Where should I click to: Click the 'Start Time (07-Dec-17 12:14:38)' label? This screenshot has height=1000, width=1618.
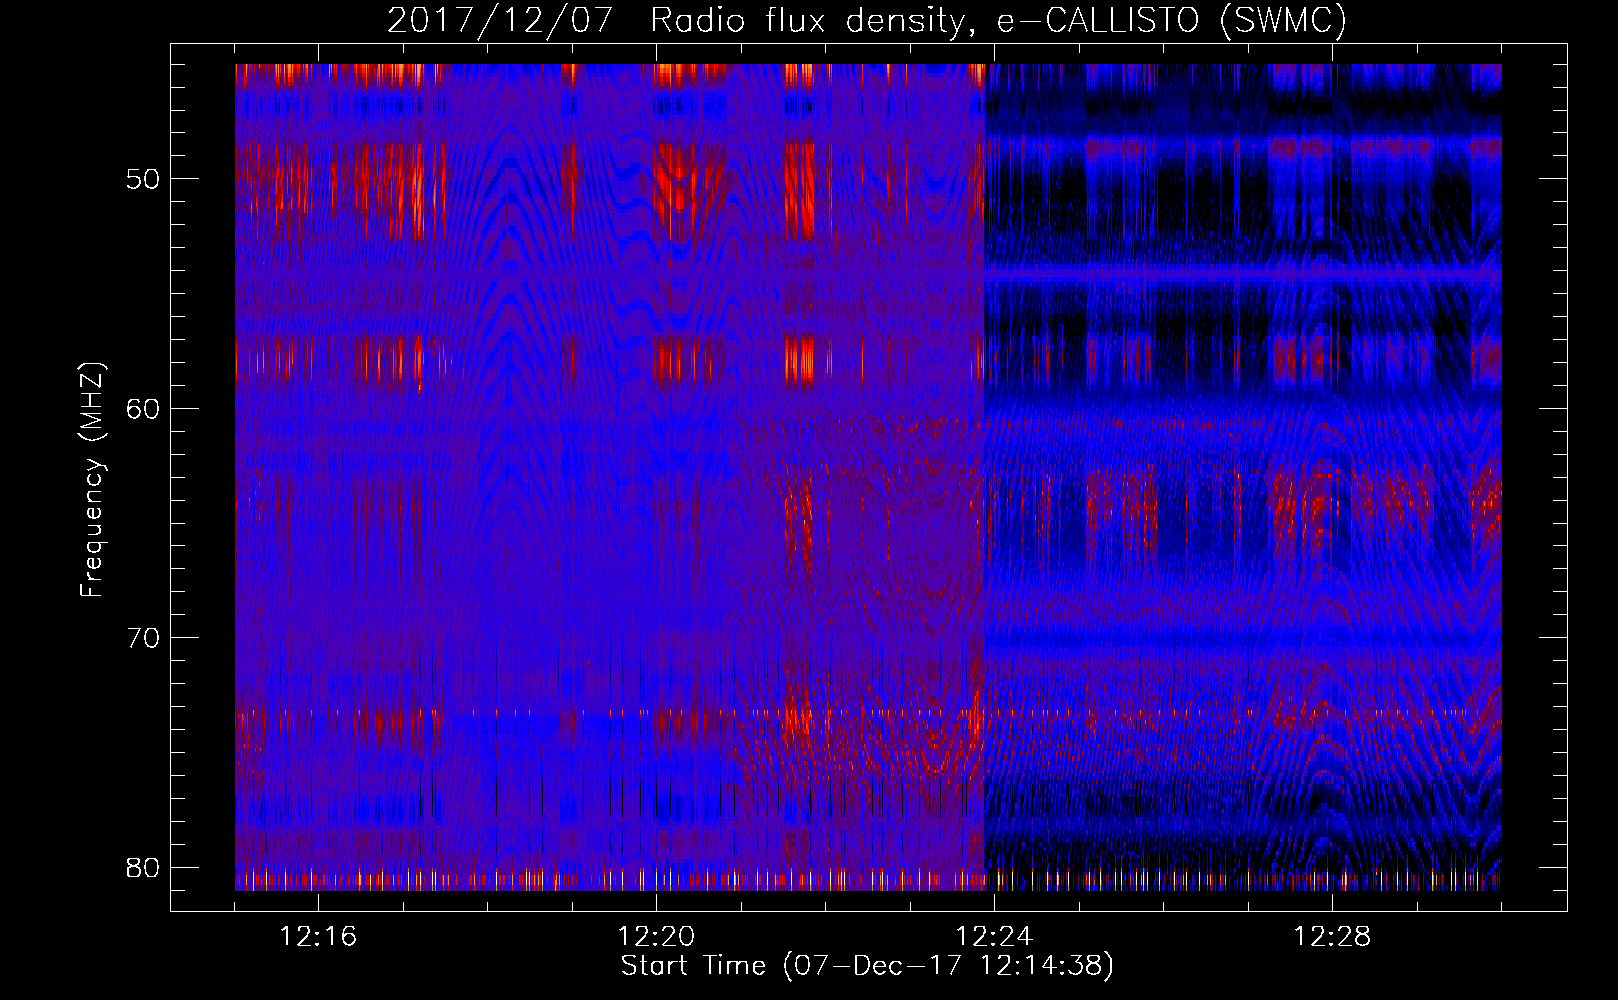(867, 966)
